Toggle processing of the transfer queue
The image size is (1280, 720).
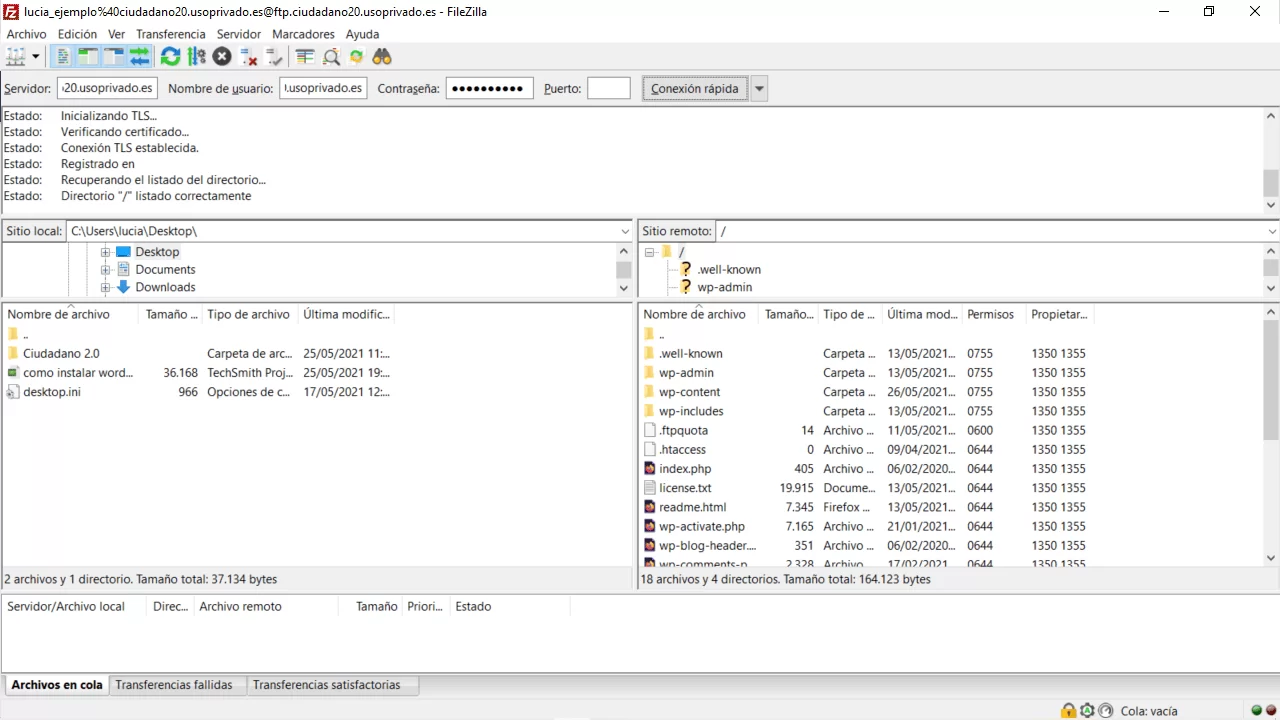(196, 57)
